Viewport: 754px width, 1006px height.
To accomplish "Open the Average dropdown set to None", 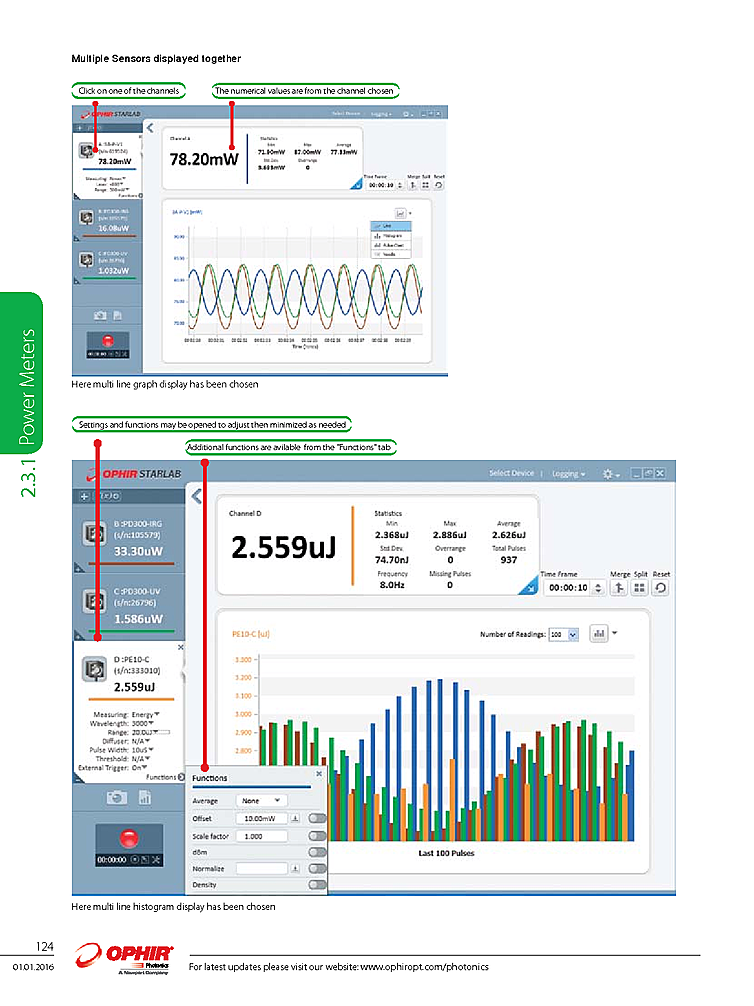I will point(261,801).
